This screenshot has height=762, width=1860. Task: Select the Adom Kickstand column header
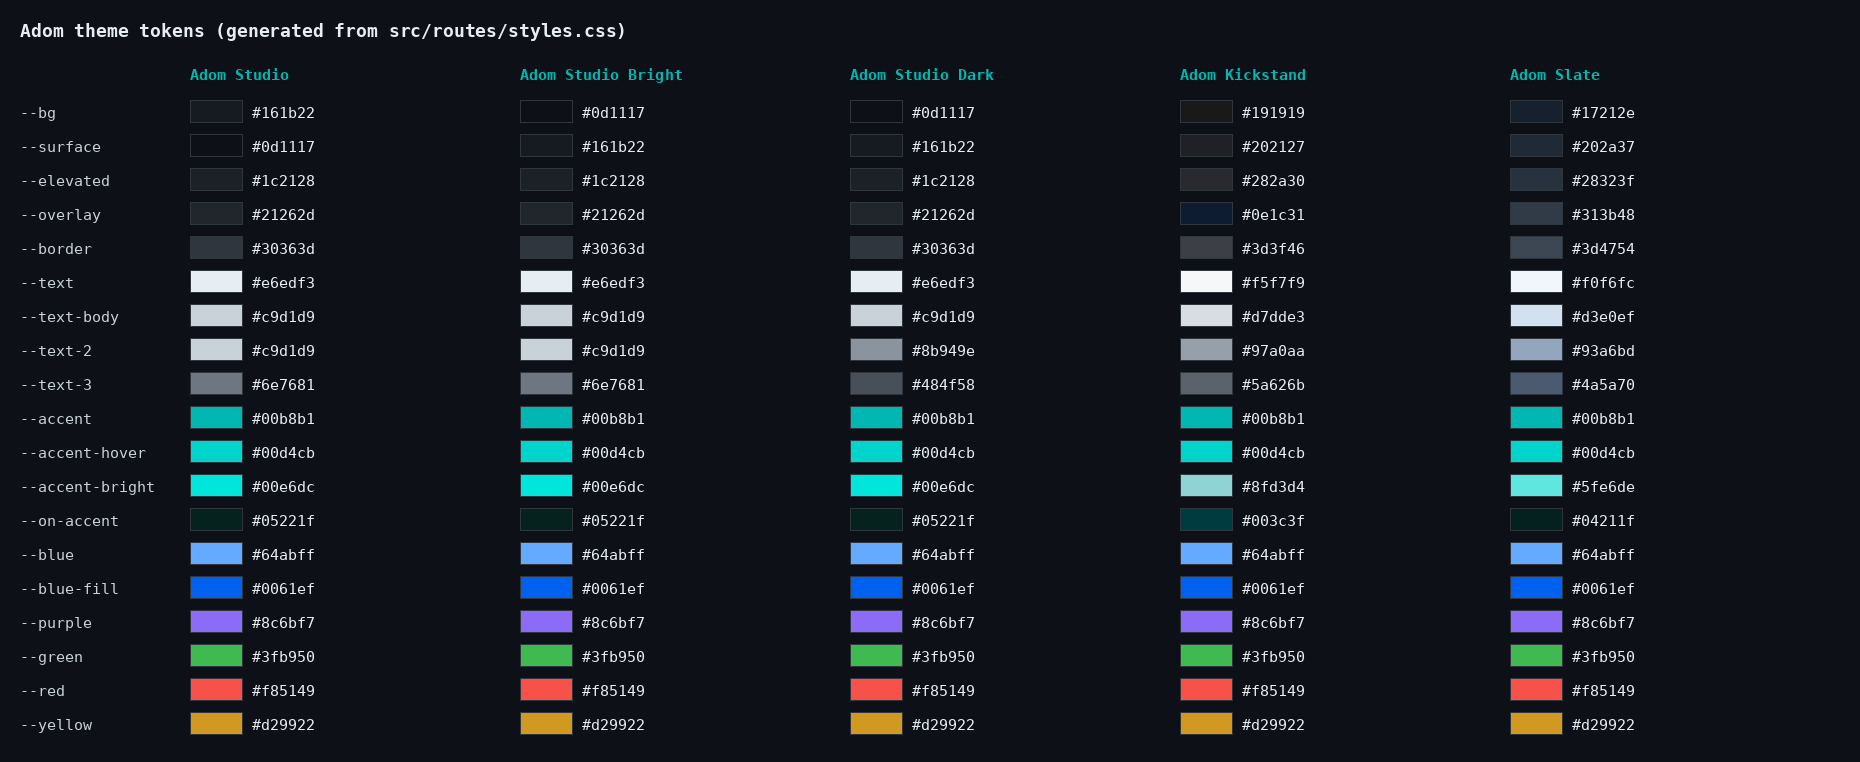pos(1243,75)
